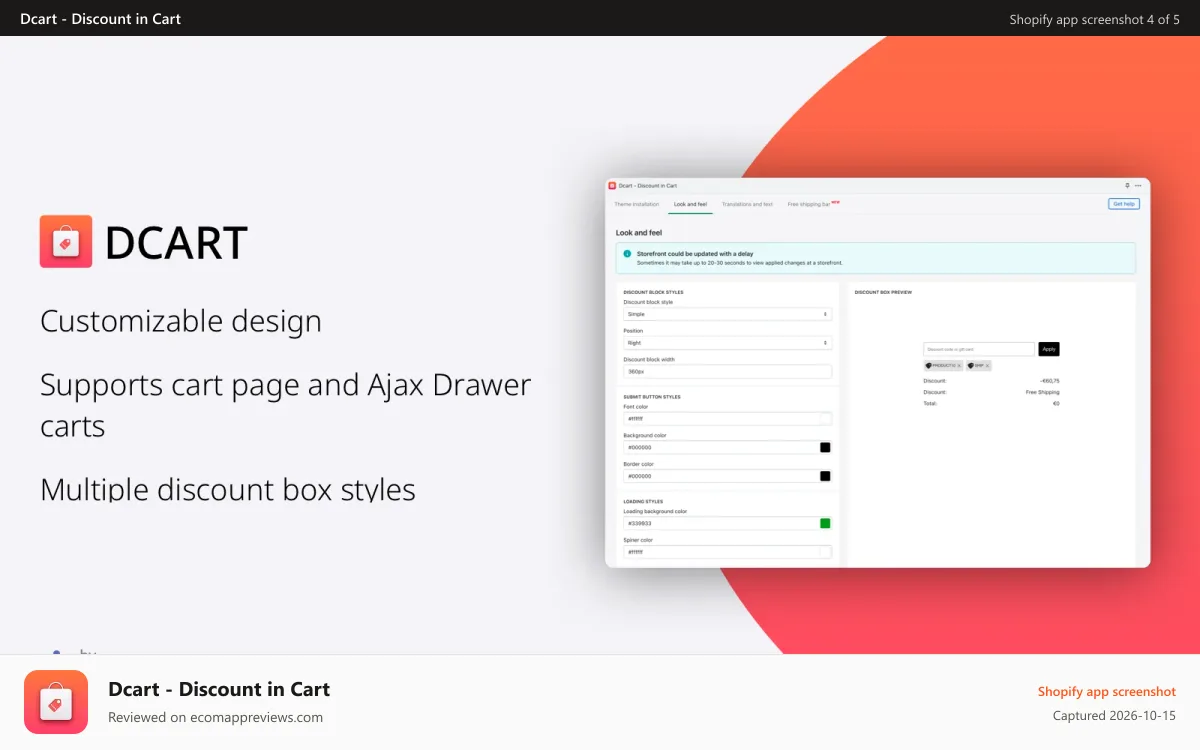Click the 'Free Shipping' value in the preview
Image resolution: width=1200 pixels, height=750 pixels.
(x=1042, y=392)
